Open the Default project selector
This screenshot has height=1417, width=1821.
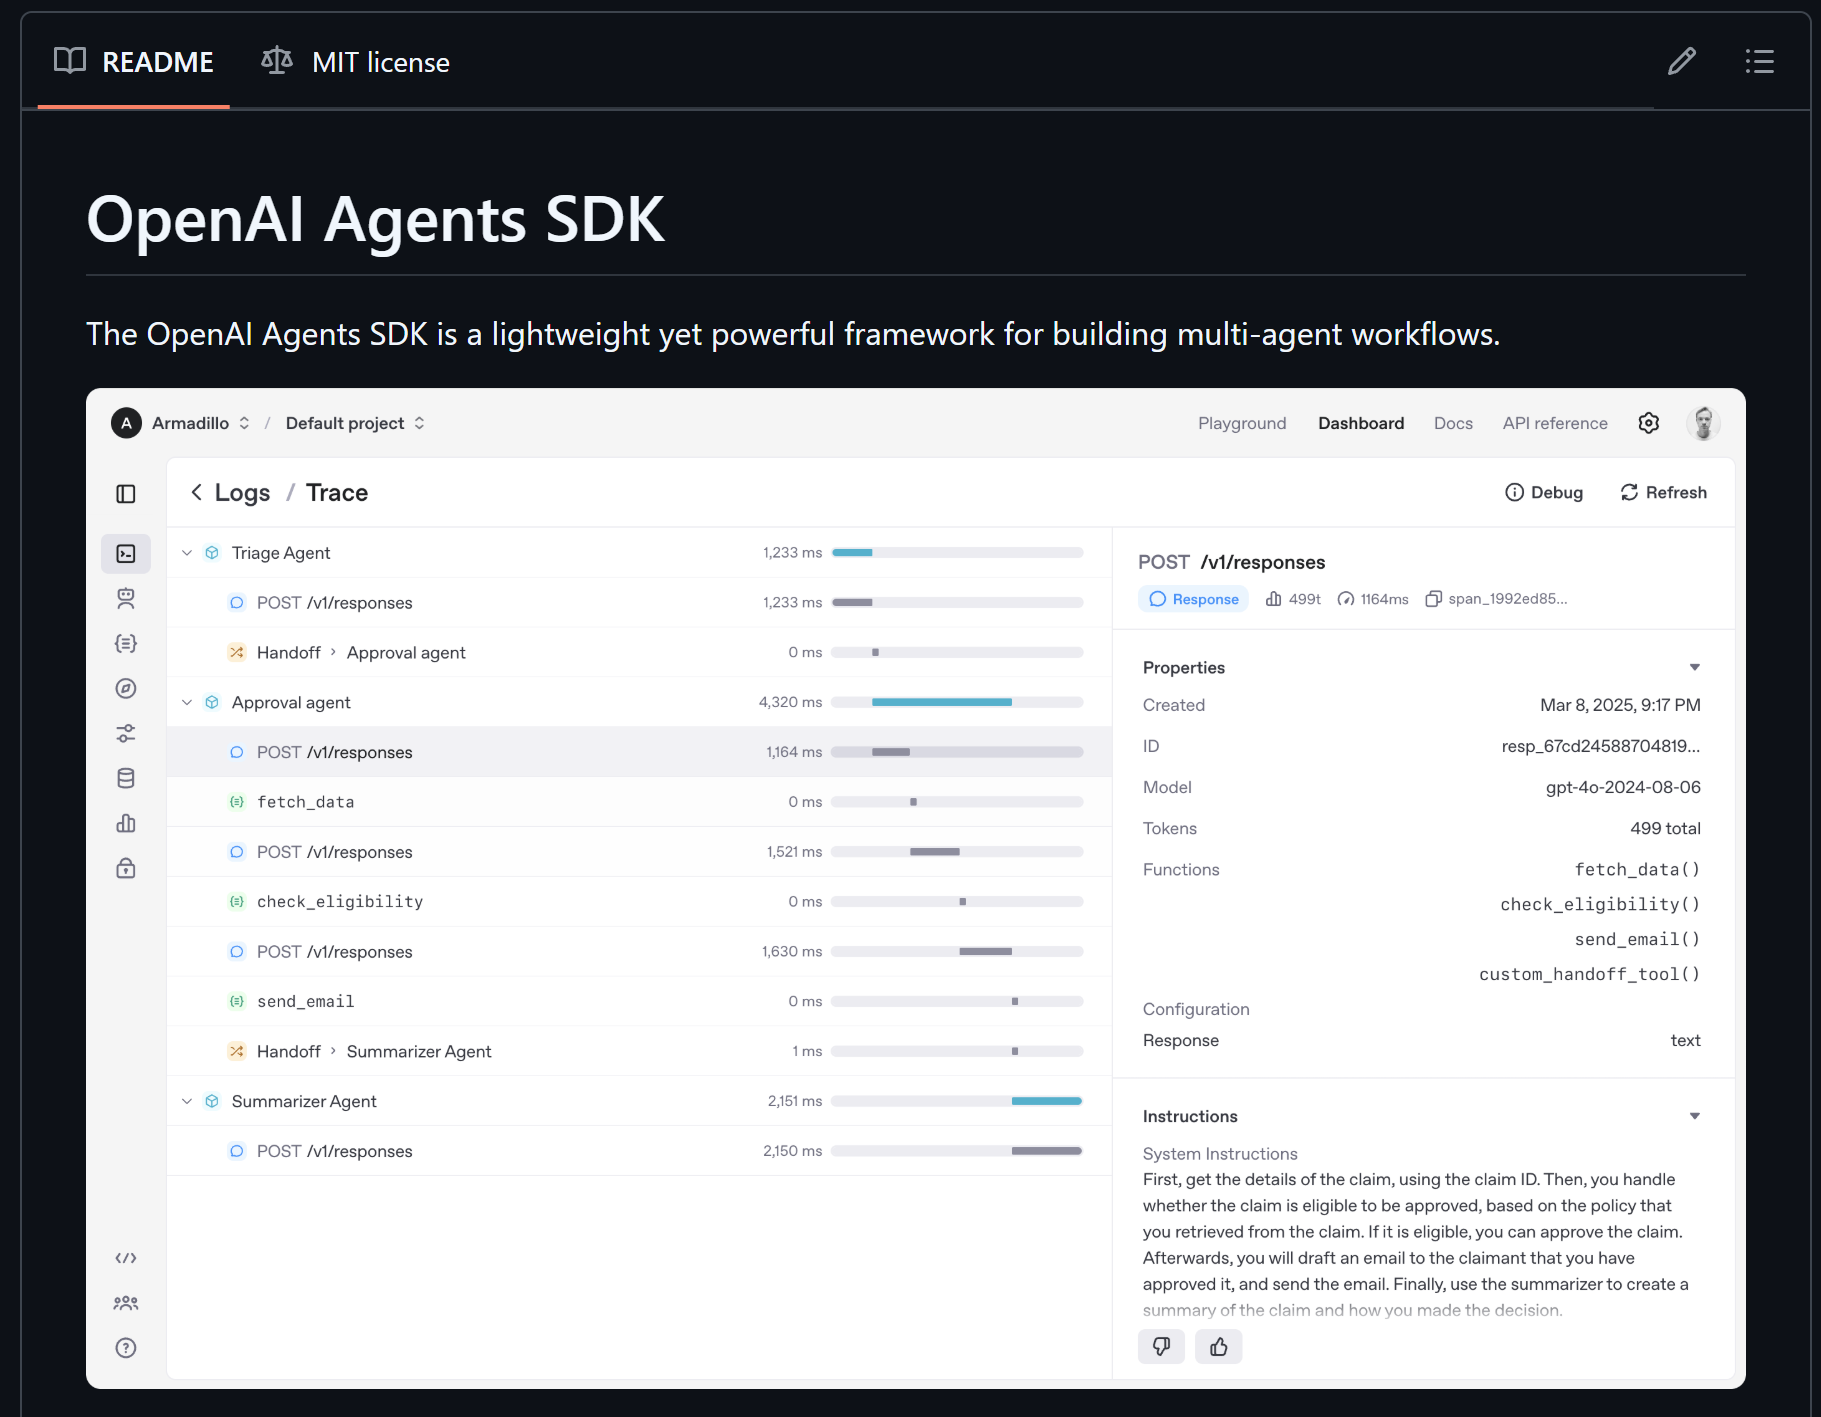pos(355,423)
